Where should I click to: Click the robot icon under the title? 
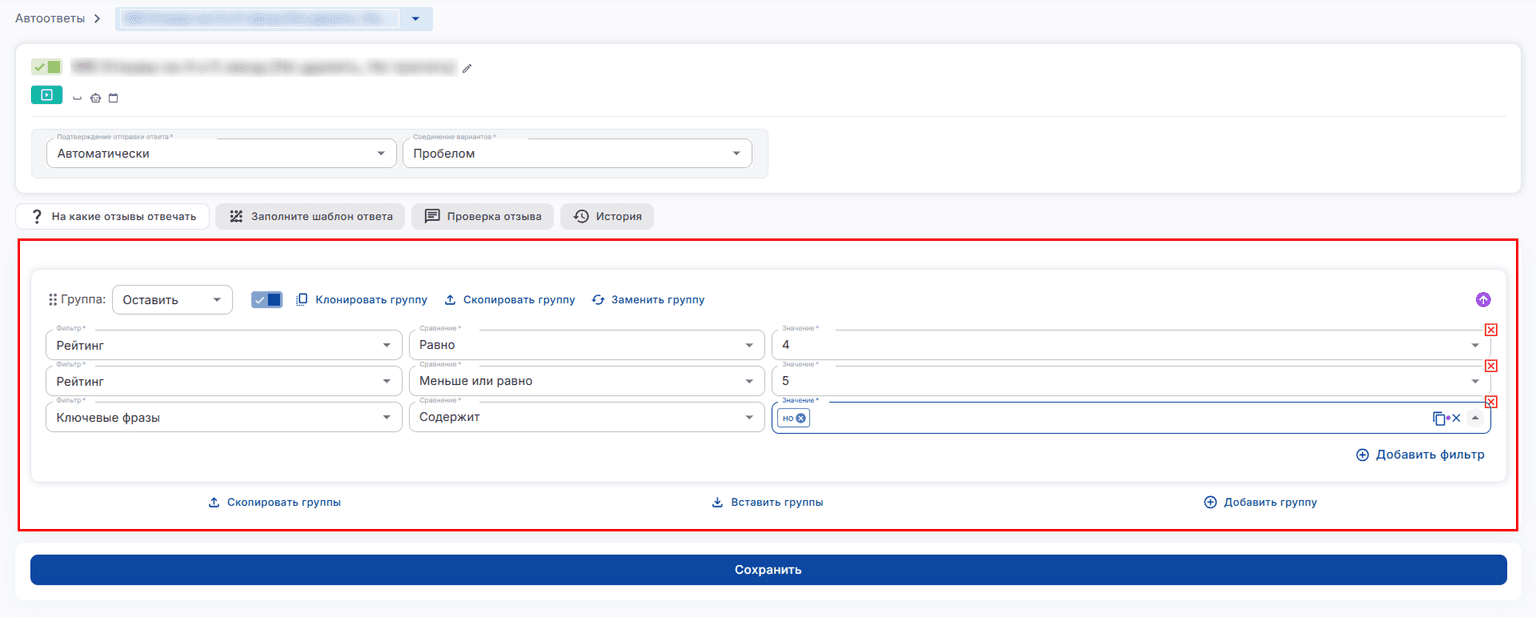(96, 98)
